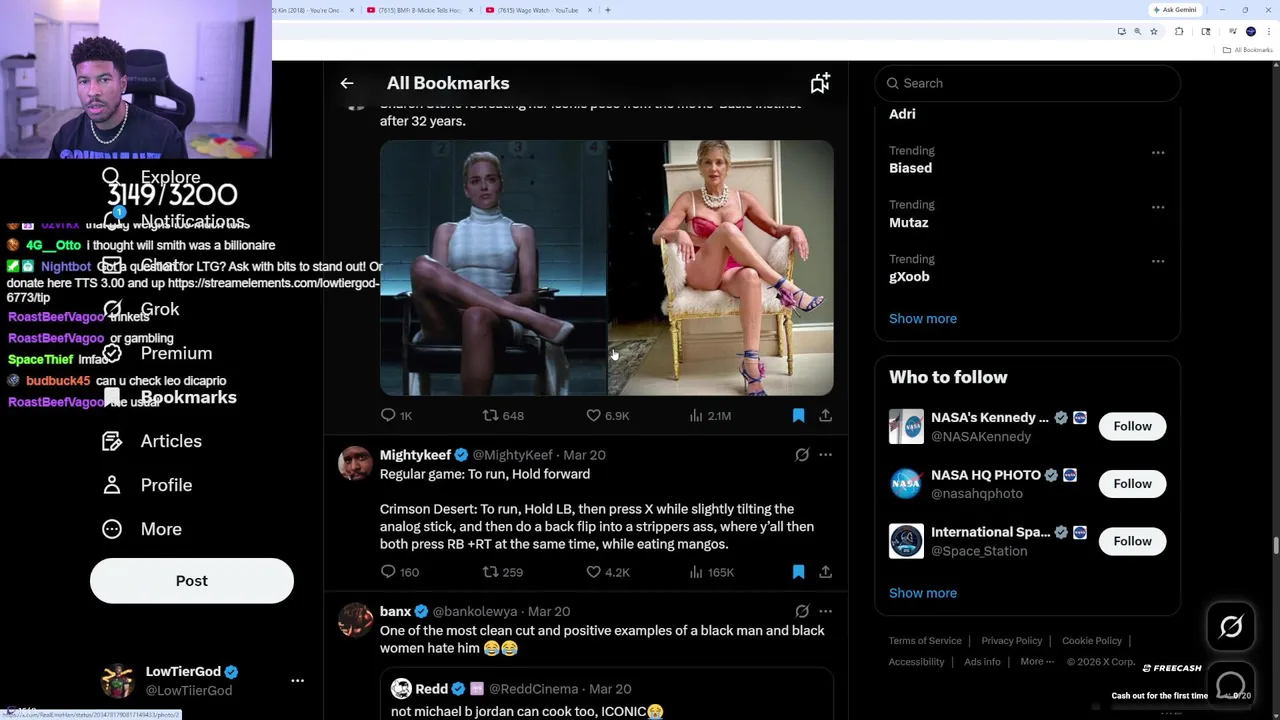Open More menu in sidebar
1280x720 pixels.
[142, 529]
